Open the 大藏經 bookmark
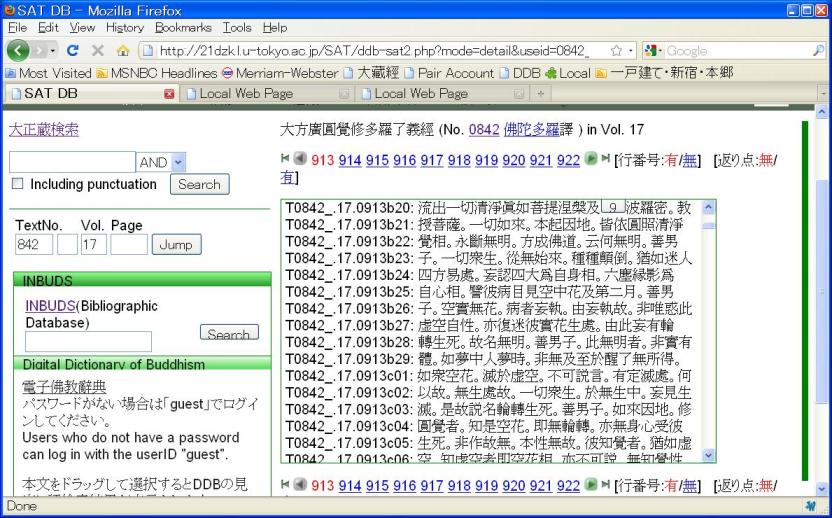Viewport: 832px width, 518px height. pyautogui.click(x=371, y=73)
